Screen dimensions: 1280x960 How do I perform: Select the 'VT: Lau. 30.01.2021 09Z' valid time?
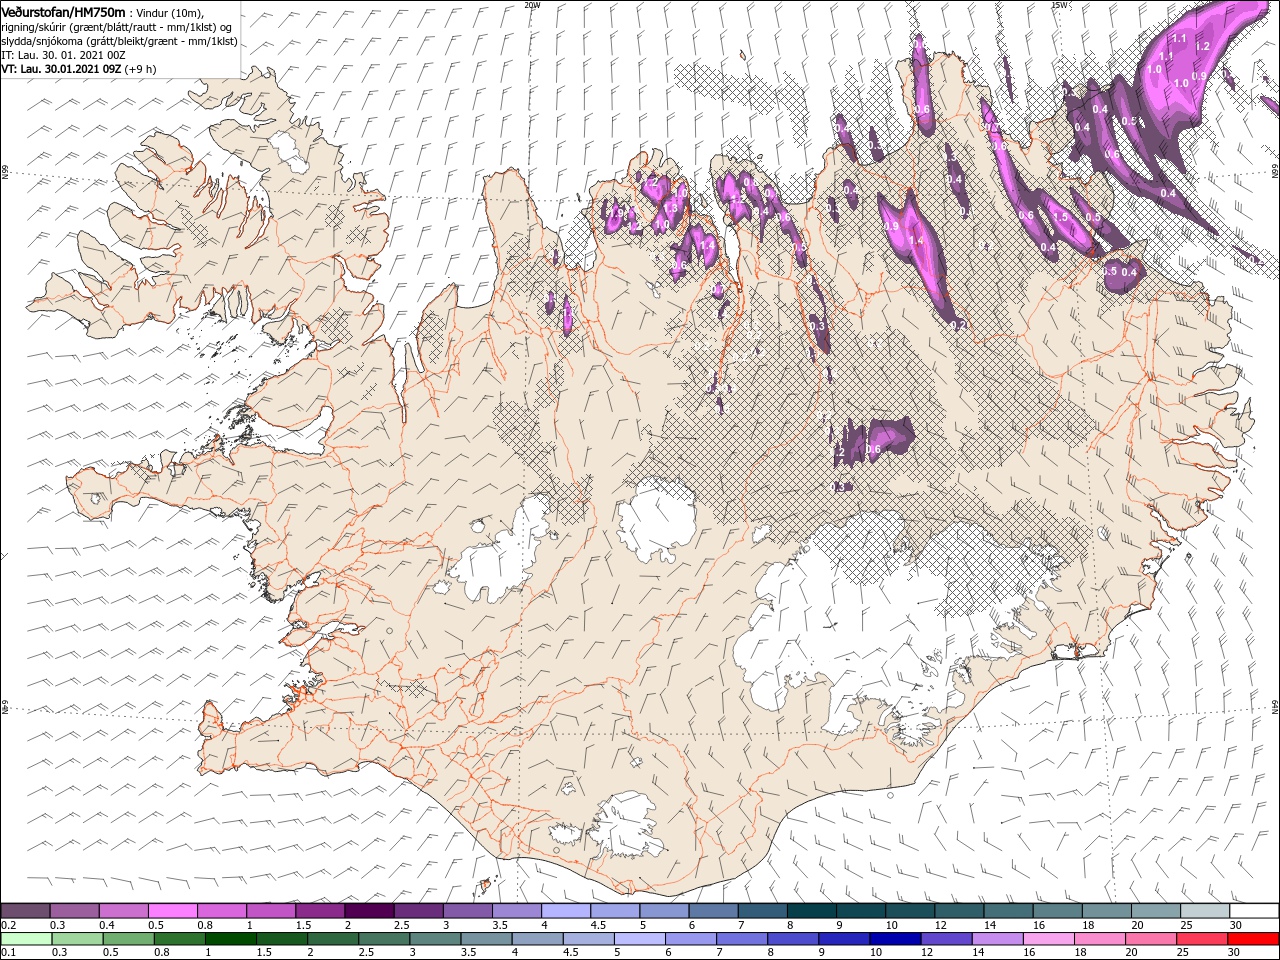click(x=61, y=69)
